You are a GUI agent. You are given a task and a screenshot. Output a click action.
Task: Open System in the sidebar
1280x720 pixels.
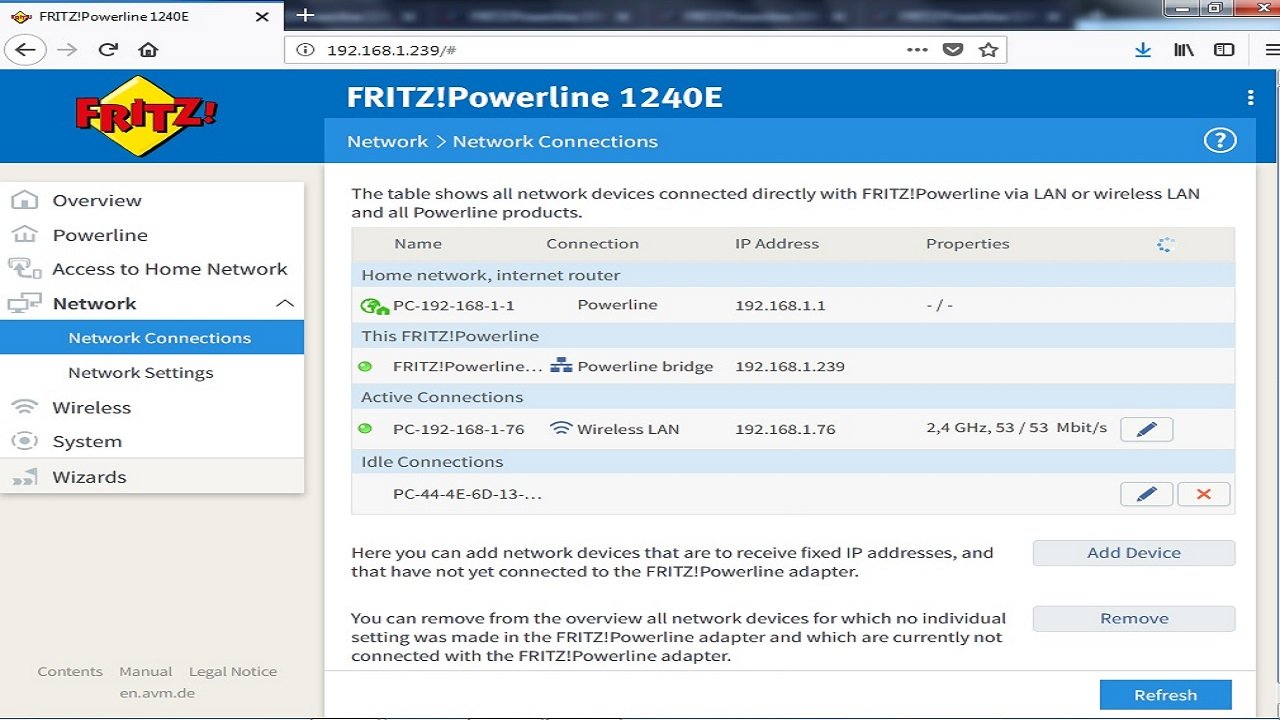87,441
